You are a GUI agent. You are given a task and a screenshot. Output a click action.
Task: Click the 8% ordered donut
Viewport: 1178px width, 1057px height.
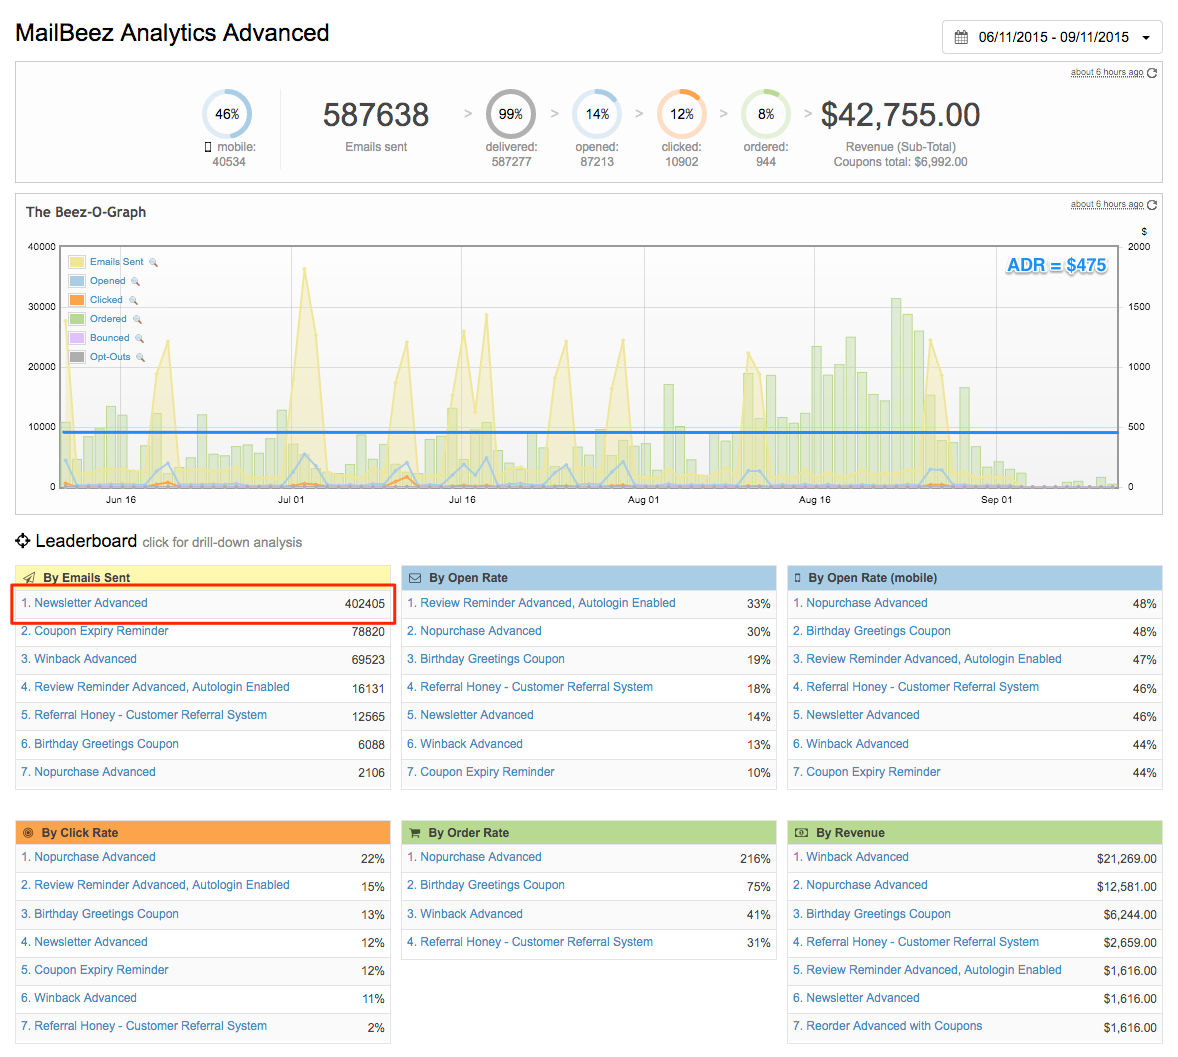pos(766,114)
